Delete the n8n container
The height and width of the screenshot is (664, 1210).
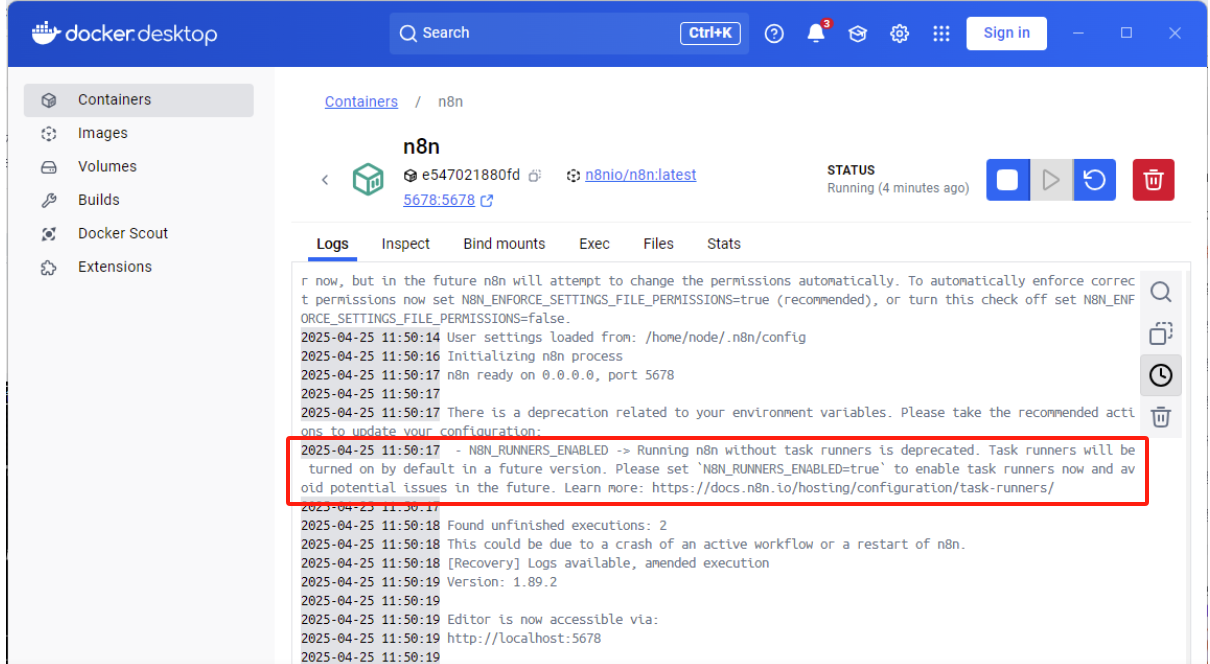1153,180
